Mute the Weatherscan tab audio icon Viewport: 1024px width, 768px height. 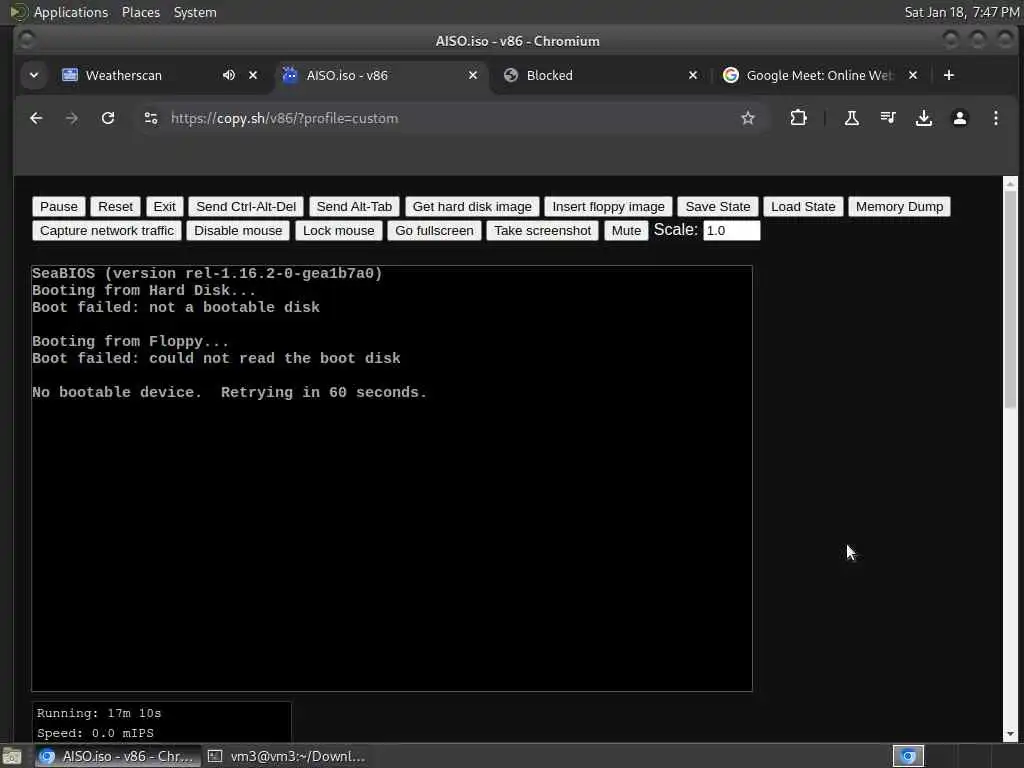[229, 75]
